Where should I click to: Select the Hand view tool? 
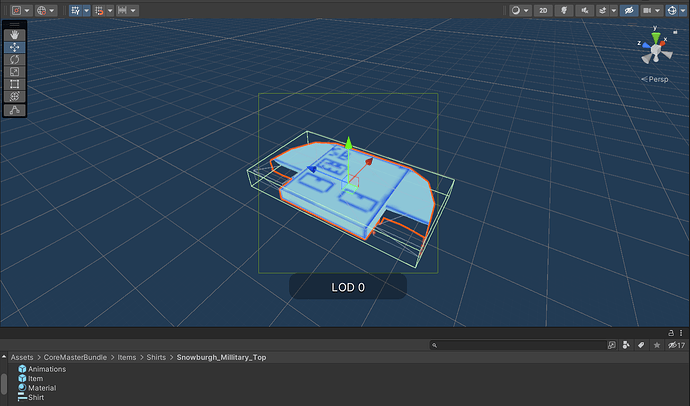pos(15,35)
